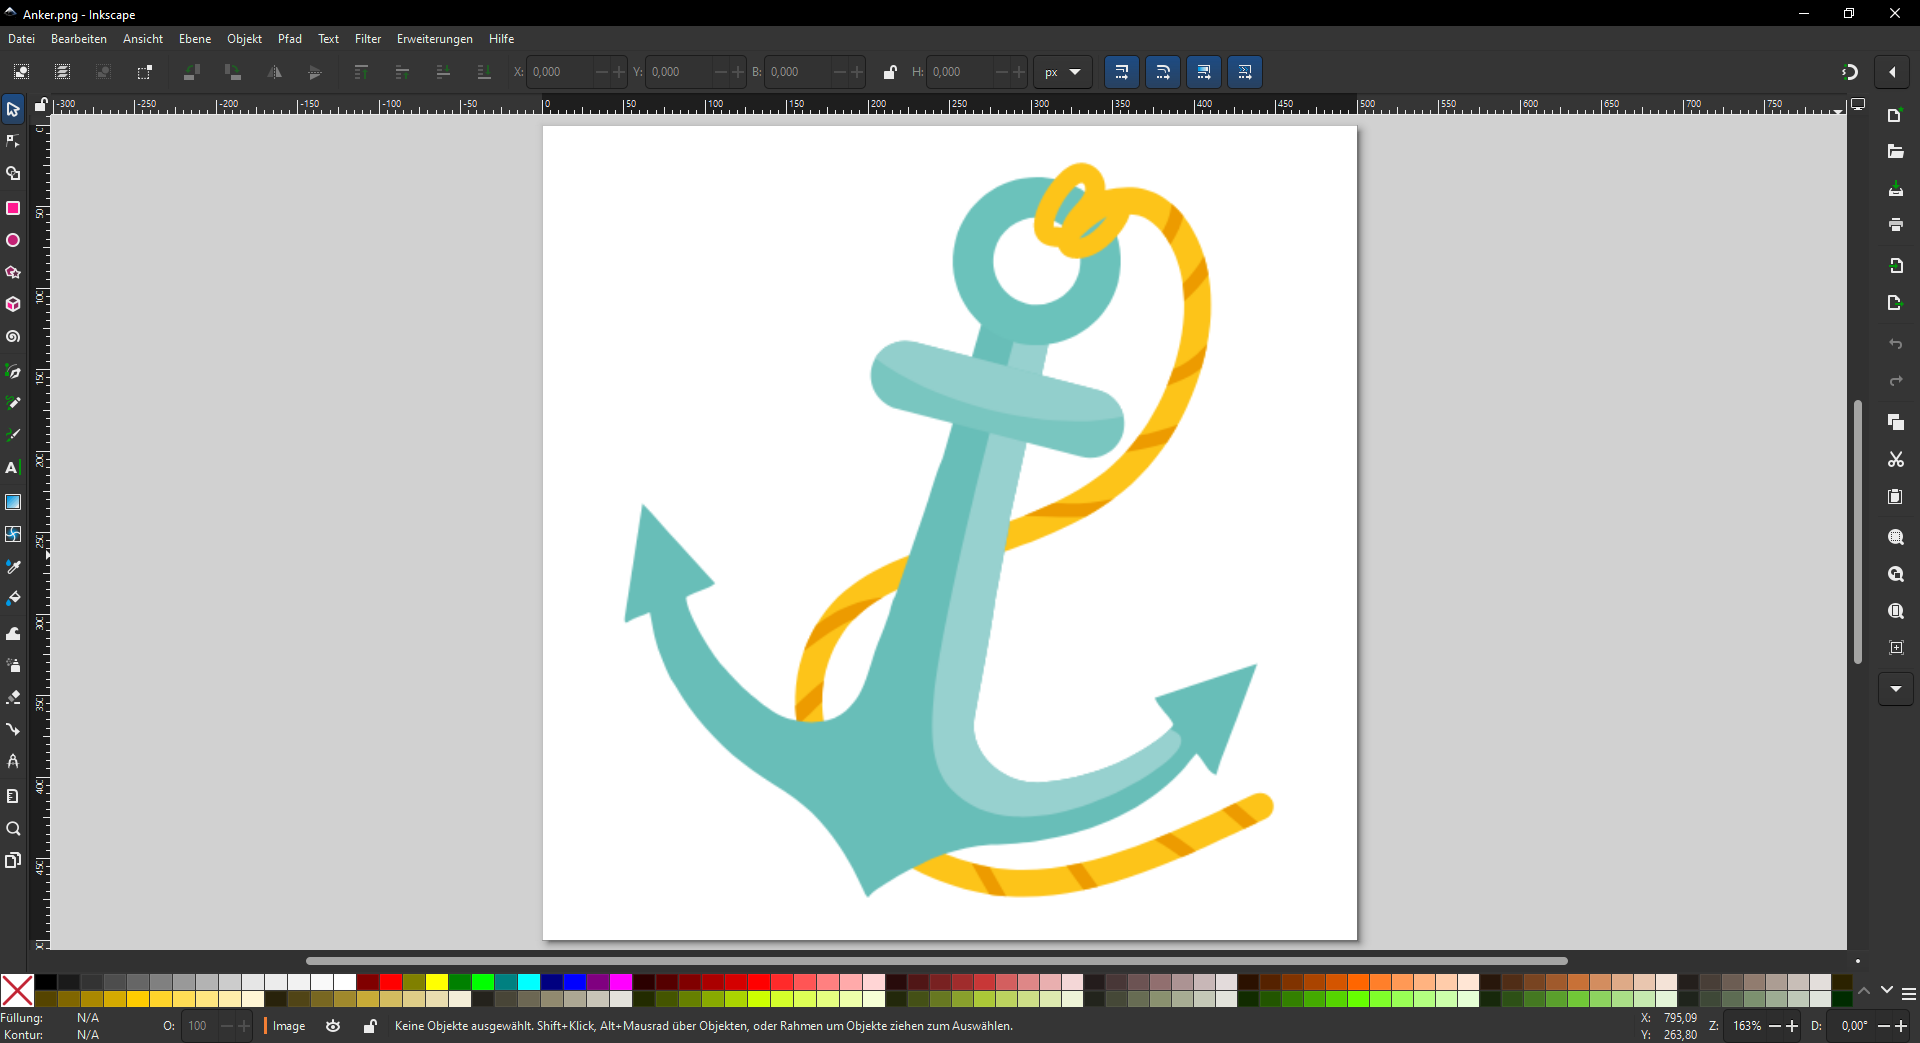Open the px units dropdown
The width and height of the screenshot is (1920, 1043).
point(1063,72)
